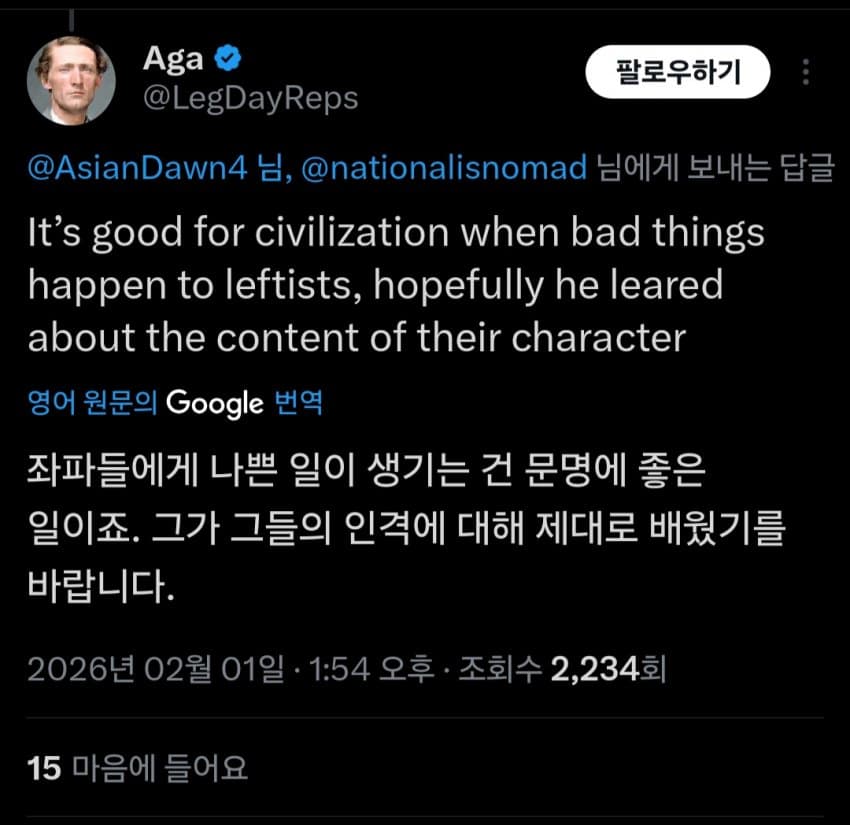Open the Aga display name profile link

(x=172, y=59)
